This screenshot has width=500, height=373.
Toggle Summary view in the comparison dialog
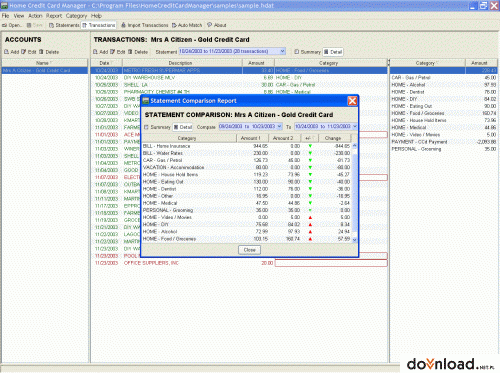pos(157,127)
